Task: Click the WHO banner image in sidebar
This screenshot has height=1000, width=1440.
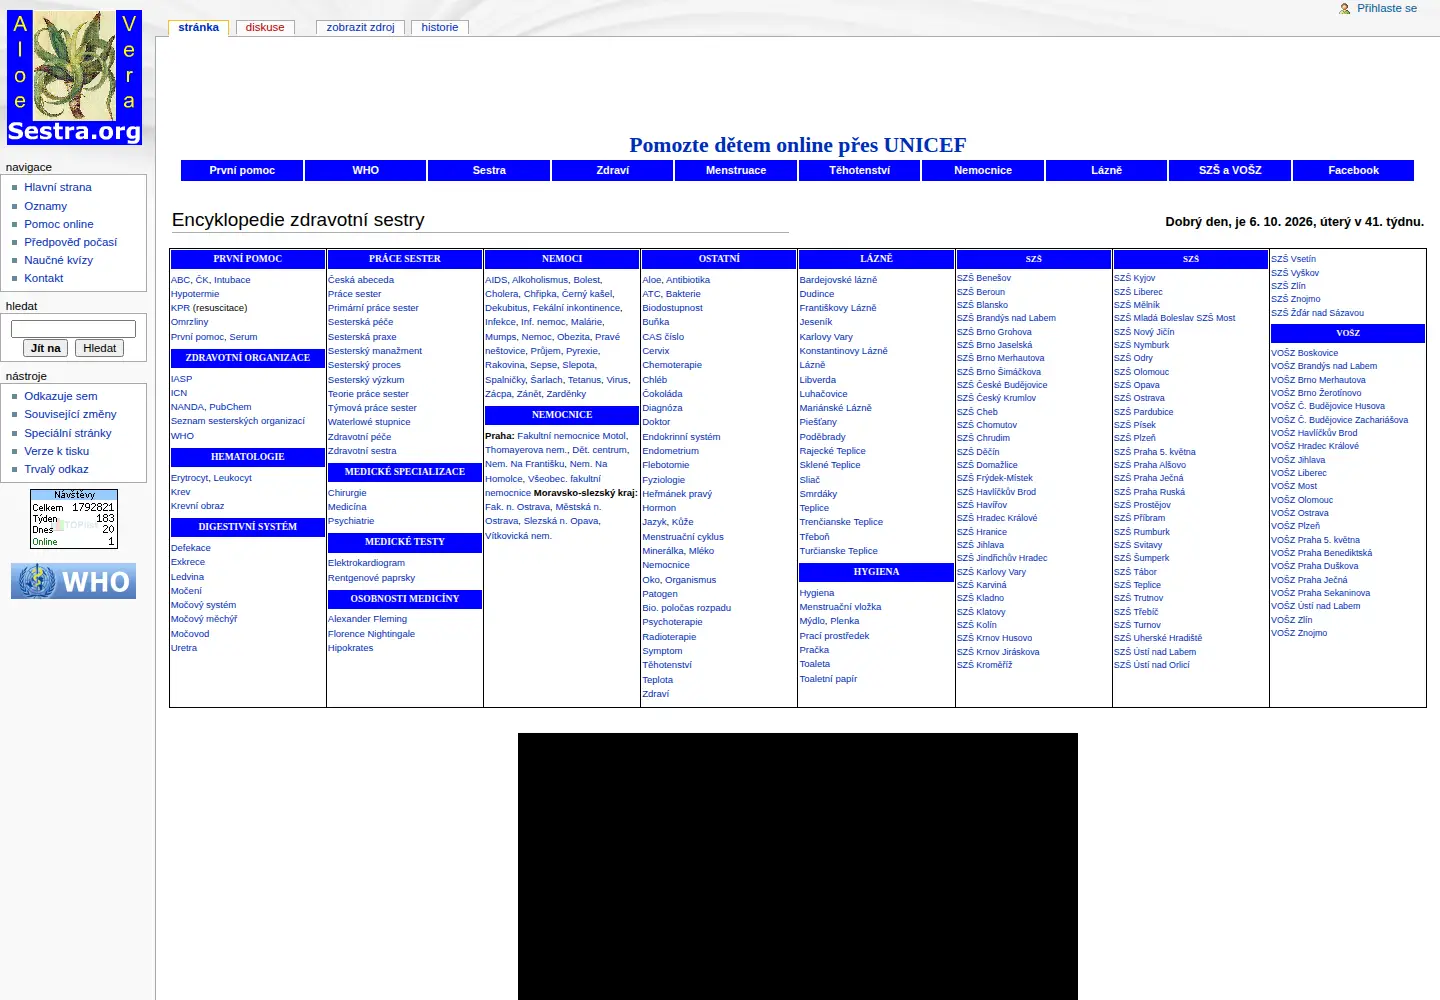Action: (x=73, y=581)
